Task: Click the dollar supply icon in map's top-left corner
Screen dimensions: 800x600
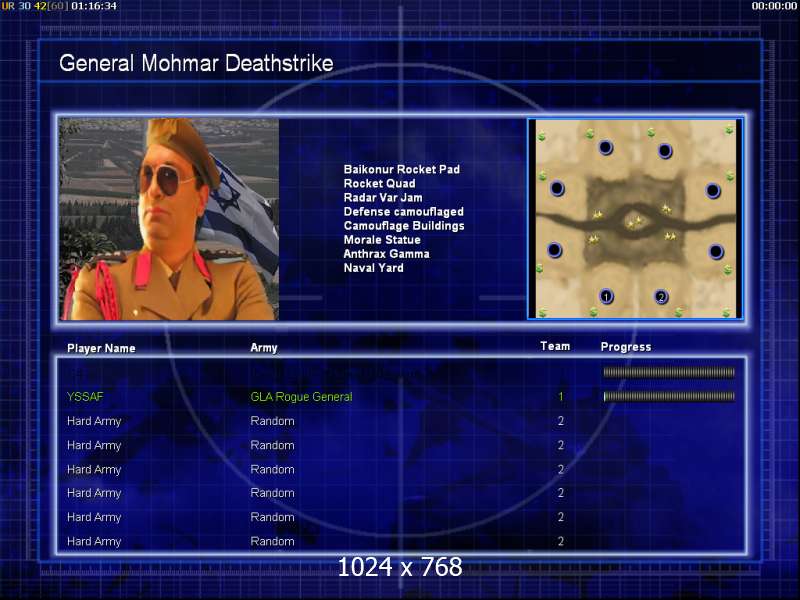Action: point(541,136)
